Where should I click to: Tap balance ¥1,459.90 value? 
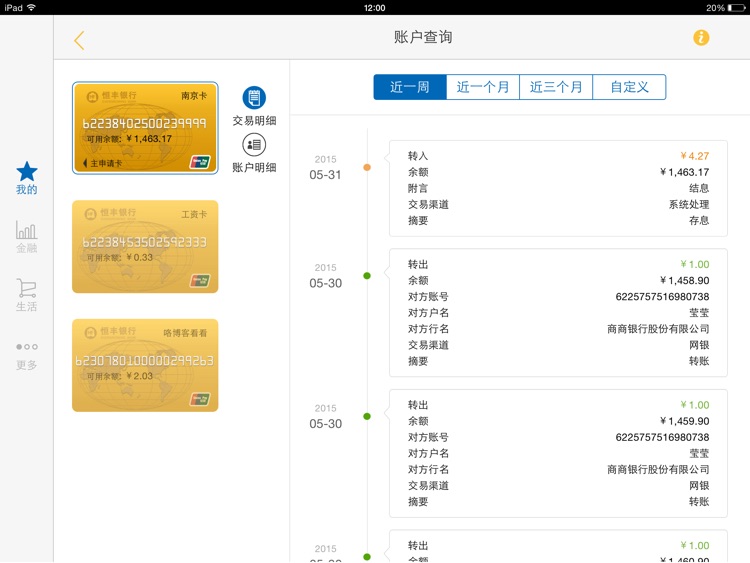point(684,421)
